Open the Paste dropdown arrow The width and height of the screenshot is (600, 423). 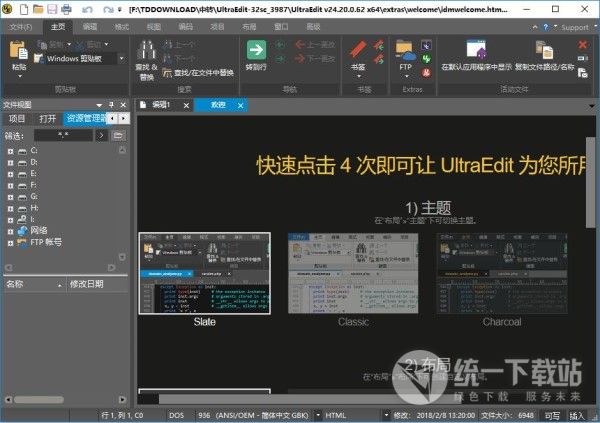pos(20,77)
